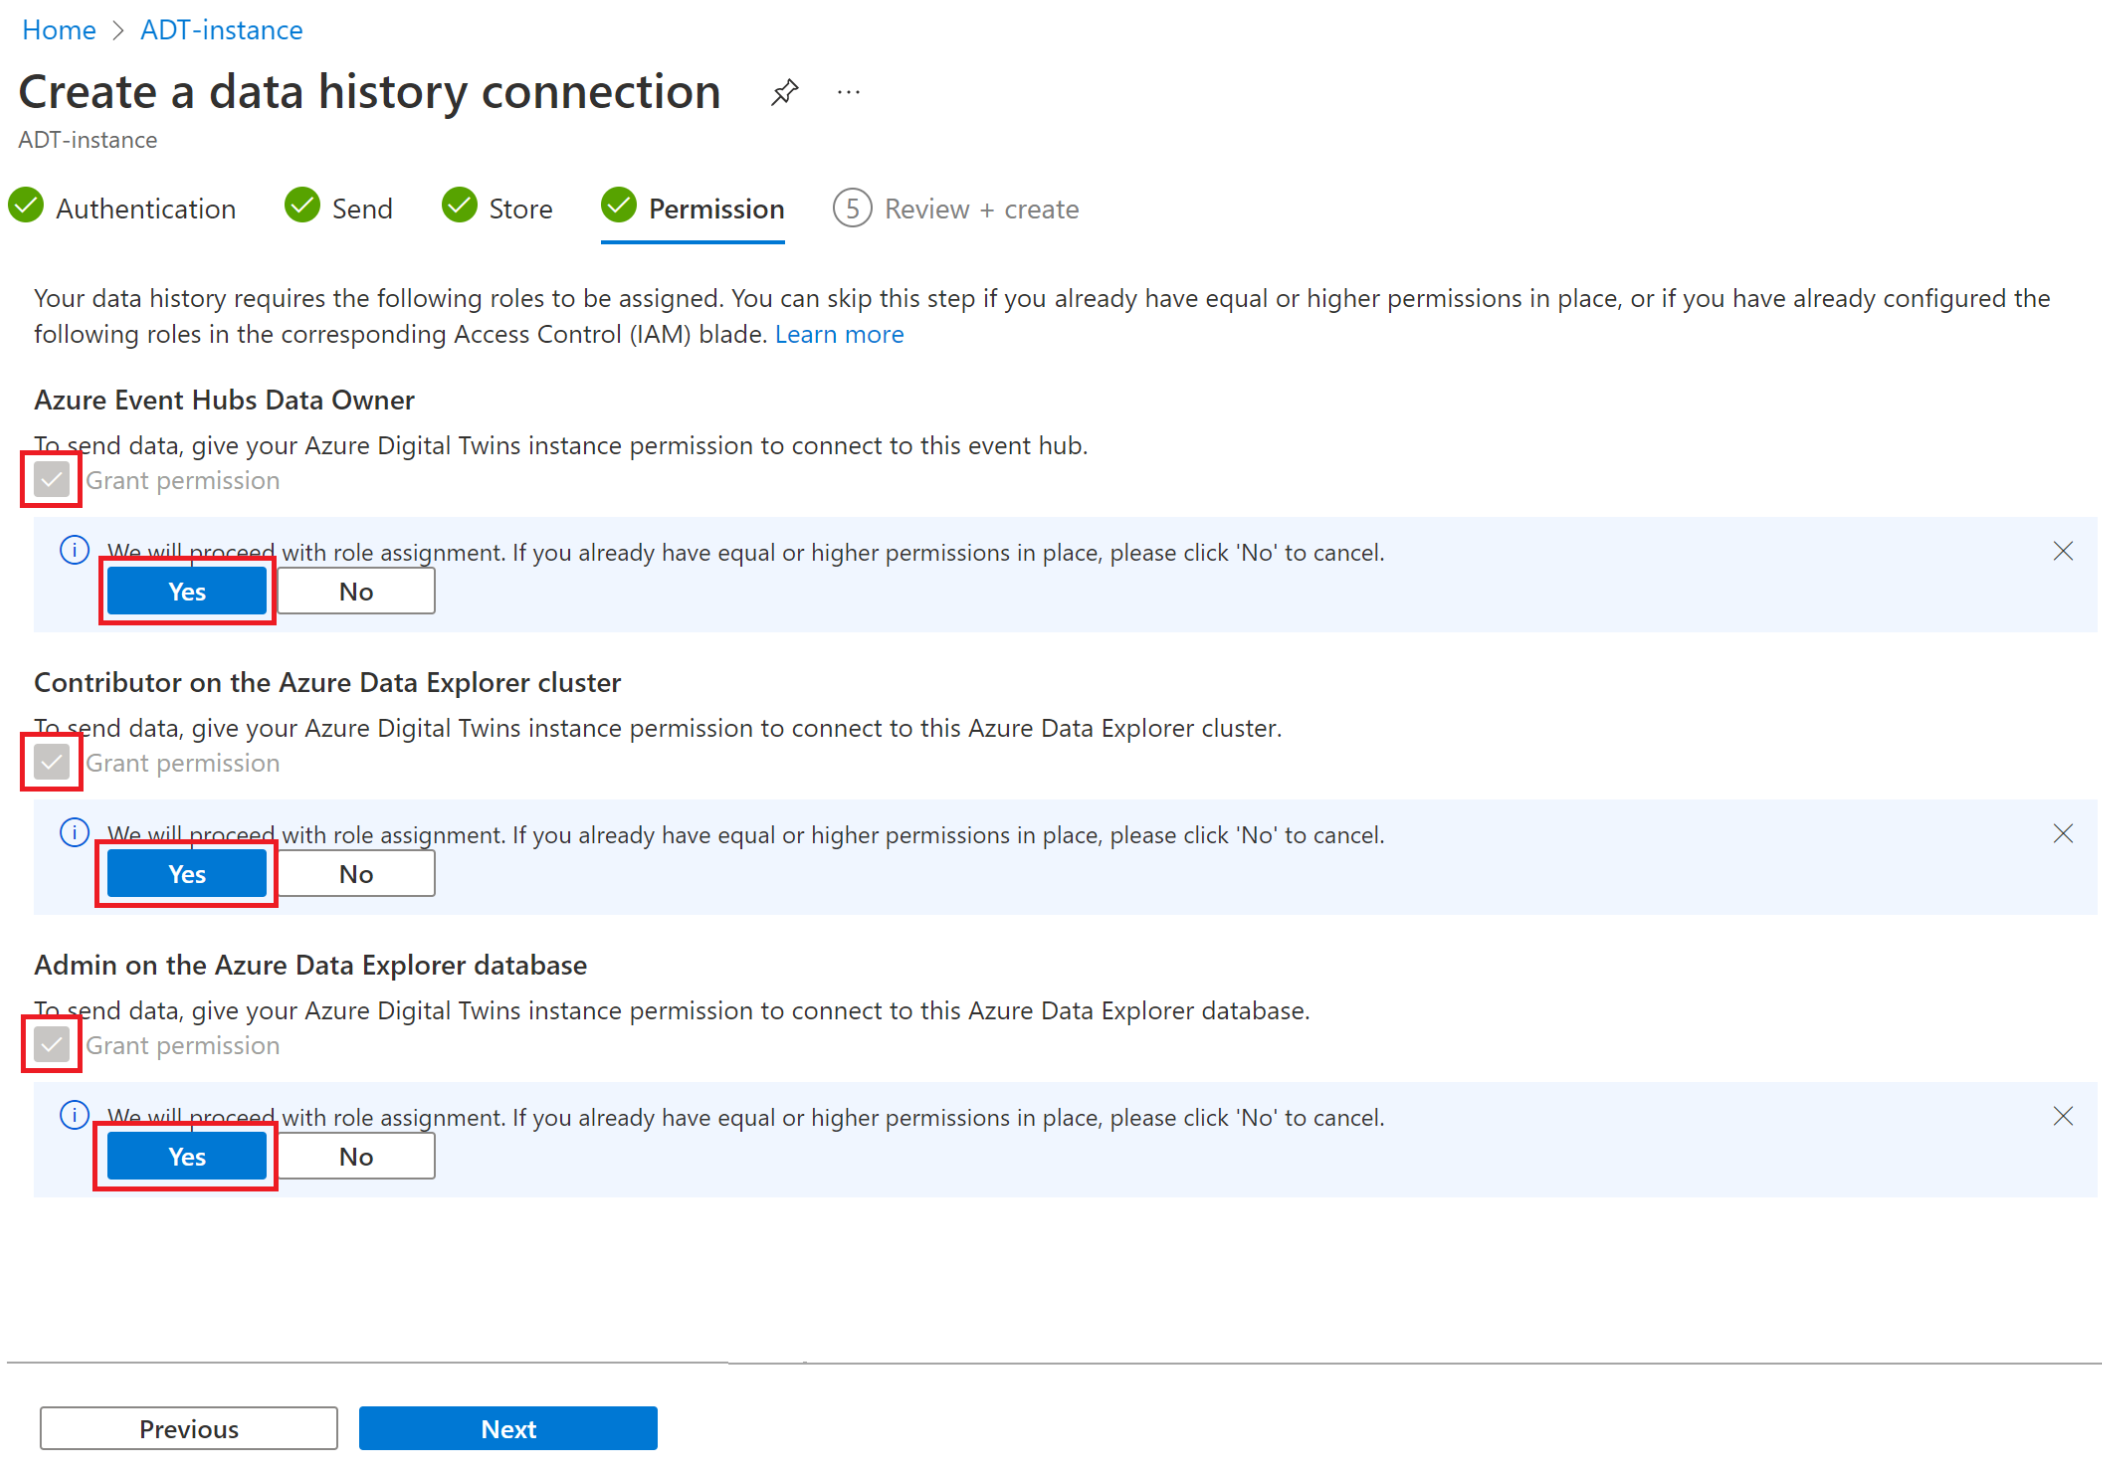Click the Azure Event Hubs Data Owner heading
This screenshot has height=1463, width=2102.
(224, 400)
